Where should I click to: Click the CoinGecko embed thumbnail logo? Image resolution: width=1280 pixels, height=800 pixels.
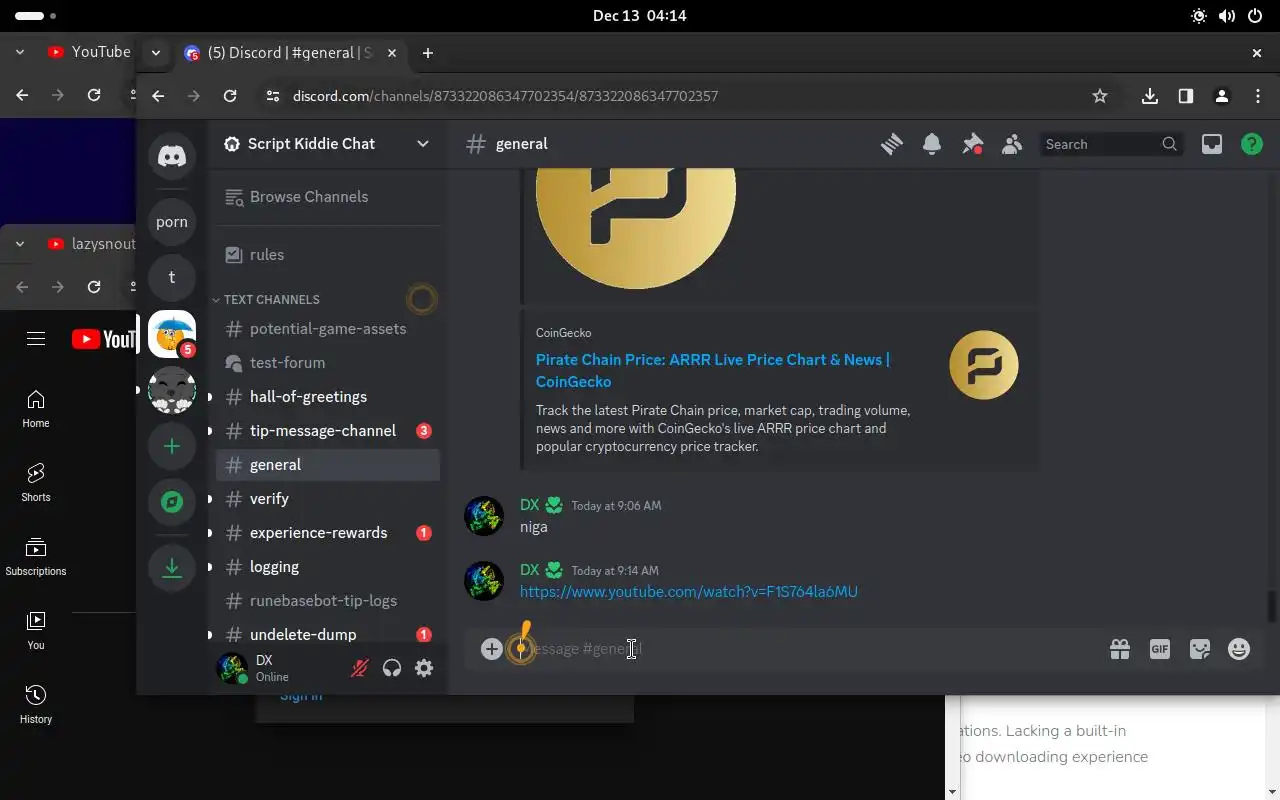coord(984,365)
